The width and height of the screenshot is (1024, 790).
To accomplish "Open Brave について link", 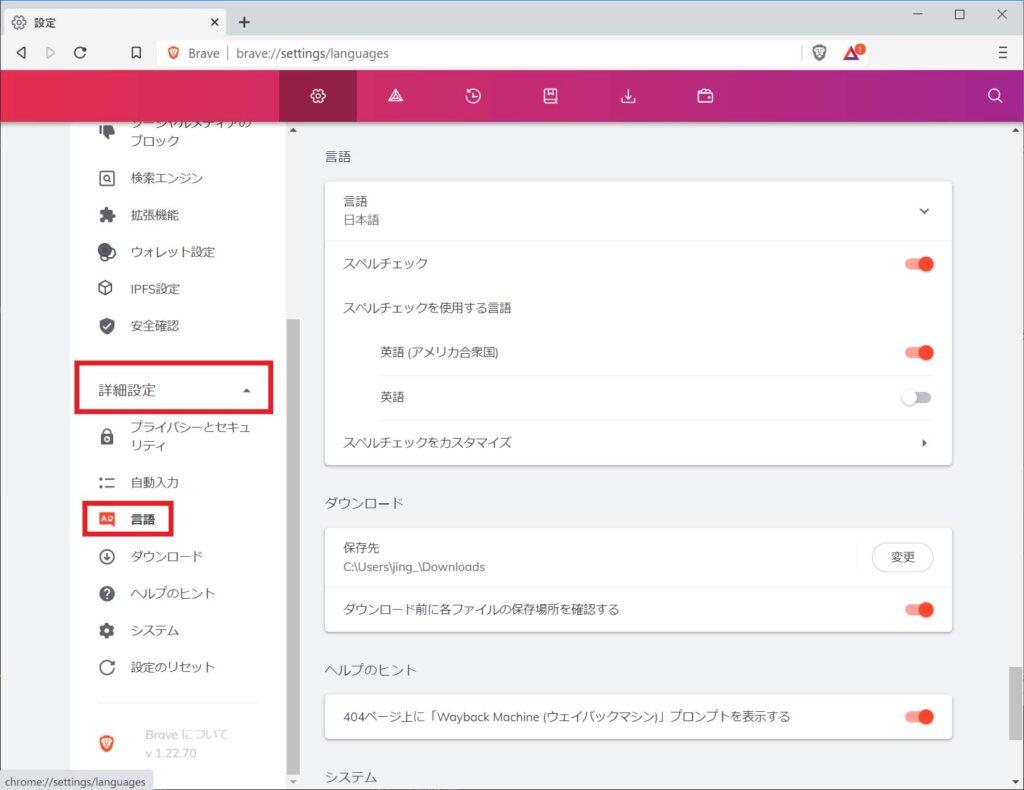I will pos(187,734).
